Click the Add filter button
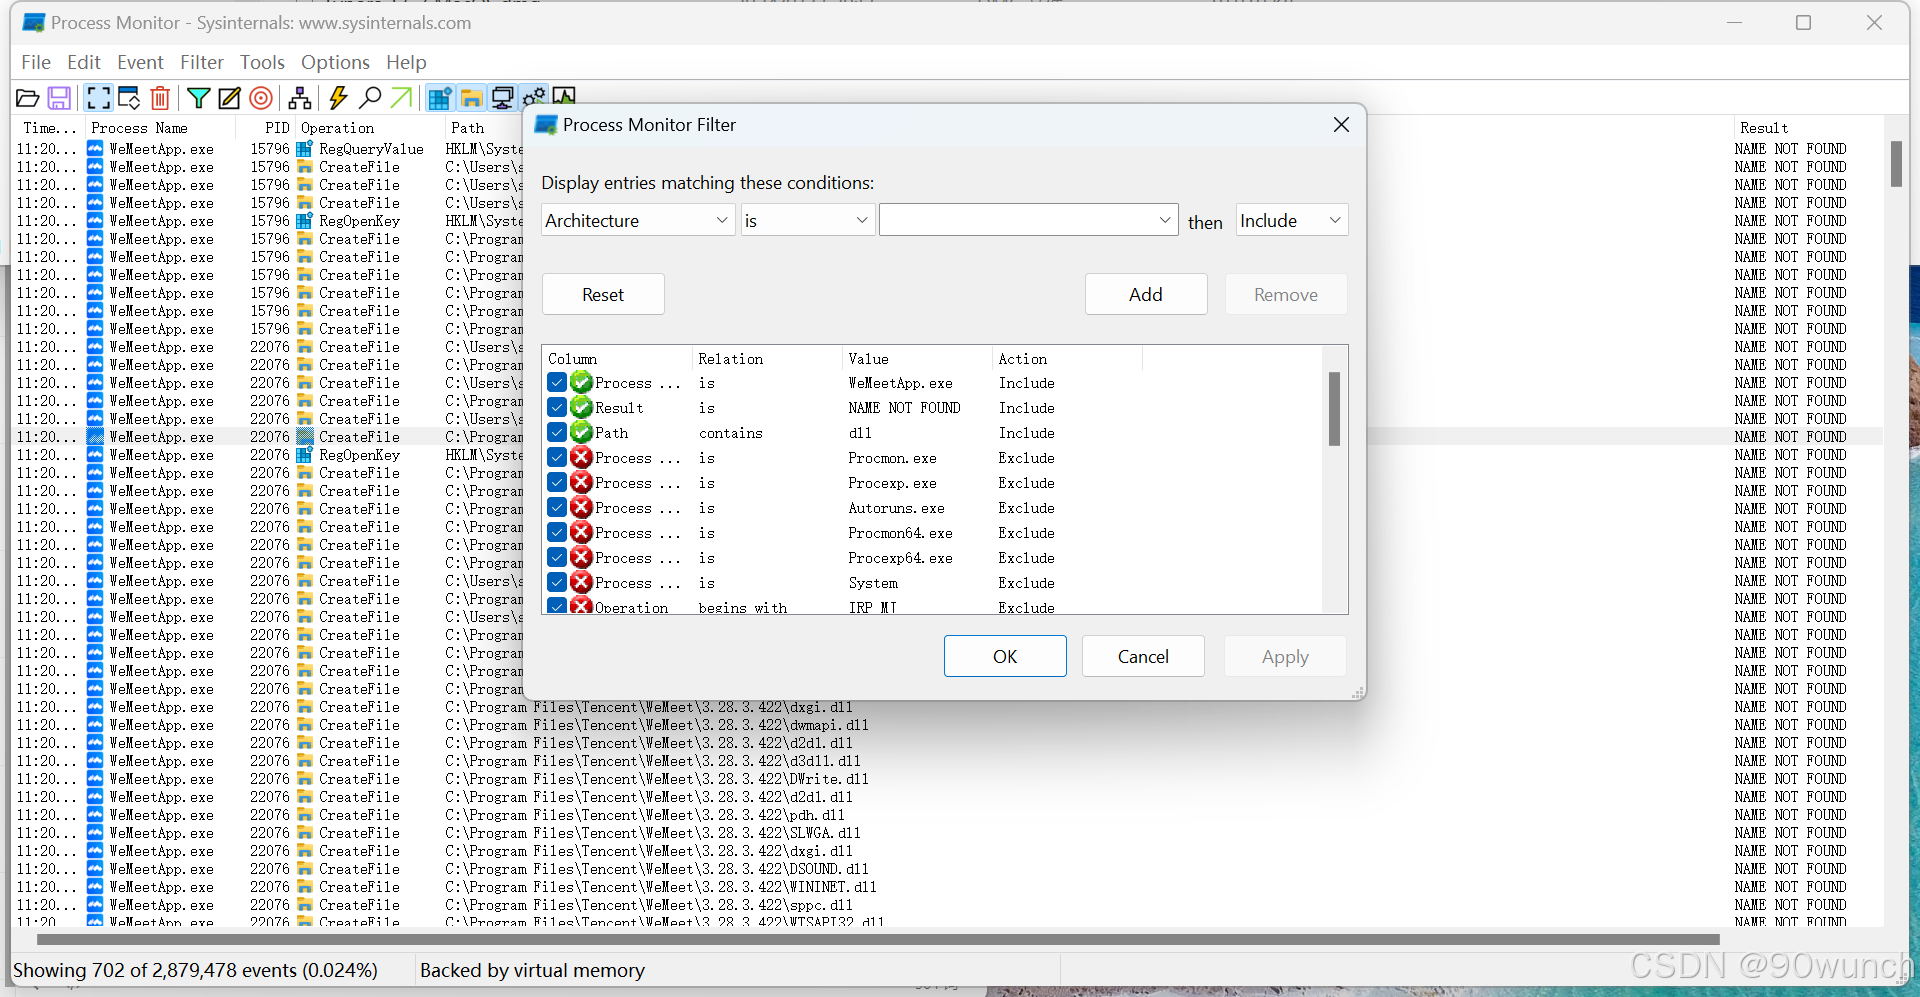Screen dimensions: 1920x997 point(1146,294)
